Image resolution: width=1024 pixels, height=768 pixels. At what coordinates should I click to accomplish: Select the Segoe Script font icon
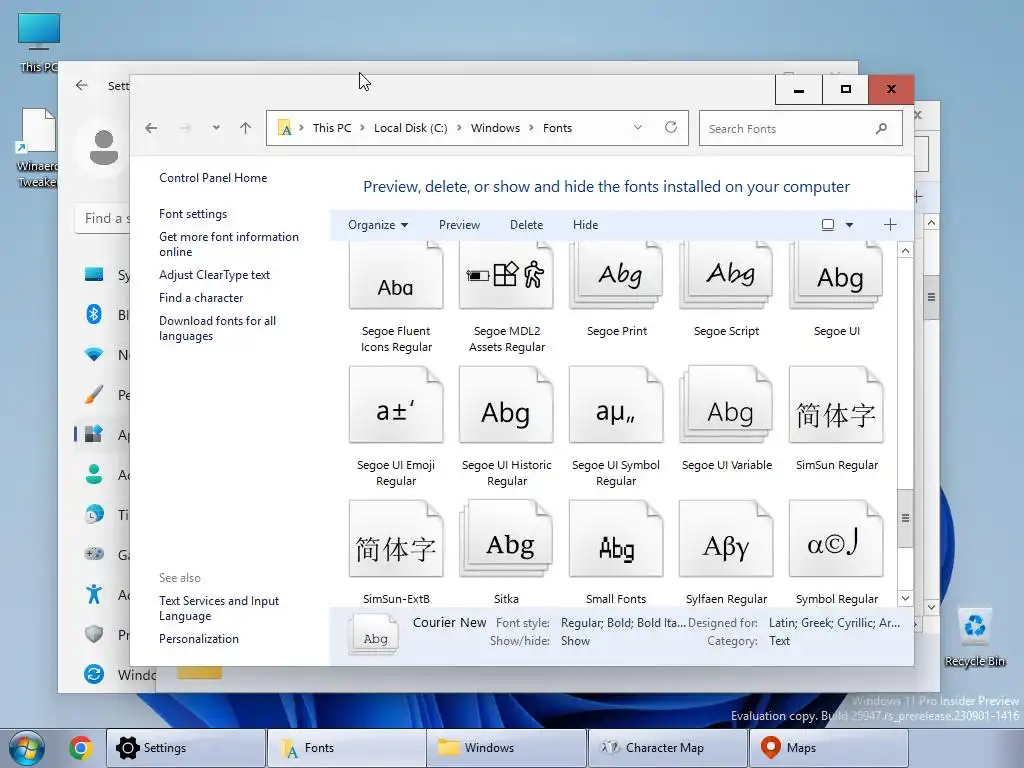(x=726, y=275)
